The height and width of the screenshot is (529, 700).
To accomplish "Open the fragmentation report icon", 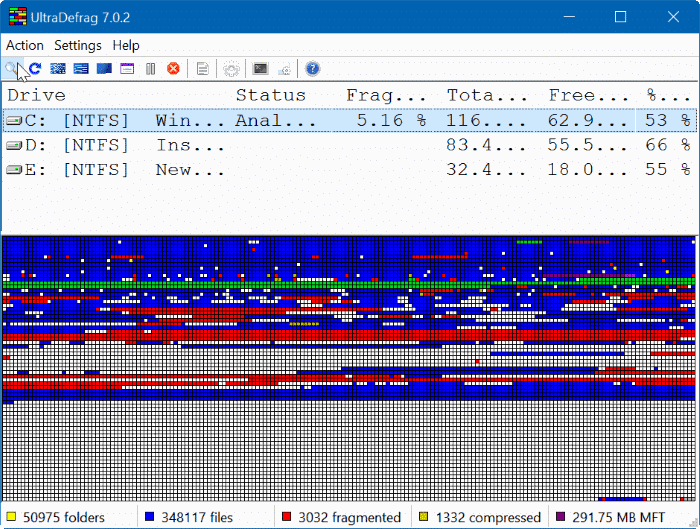I will coord(203,69).
